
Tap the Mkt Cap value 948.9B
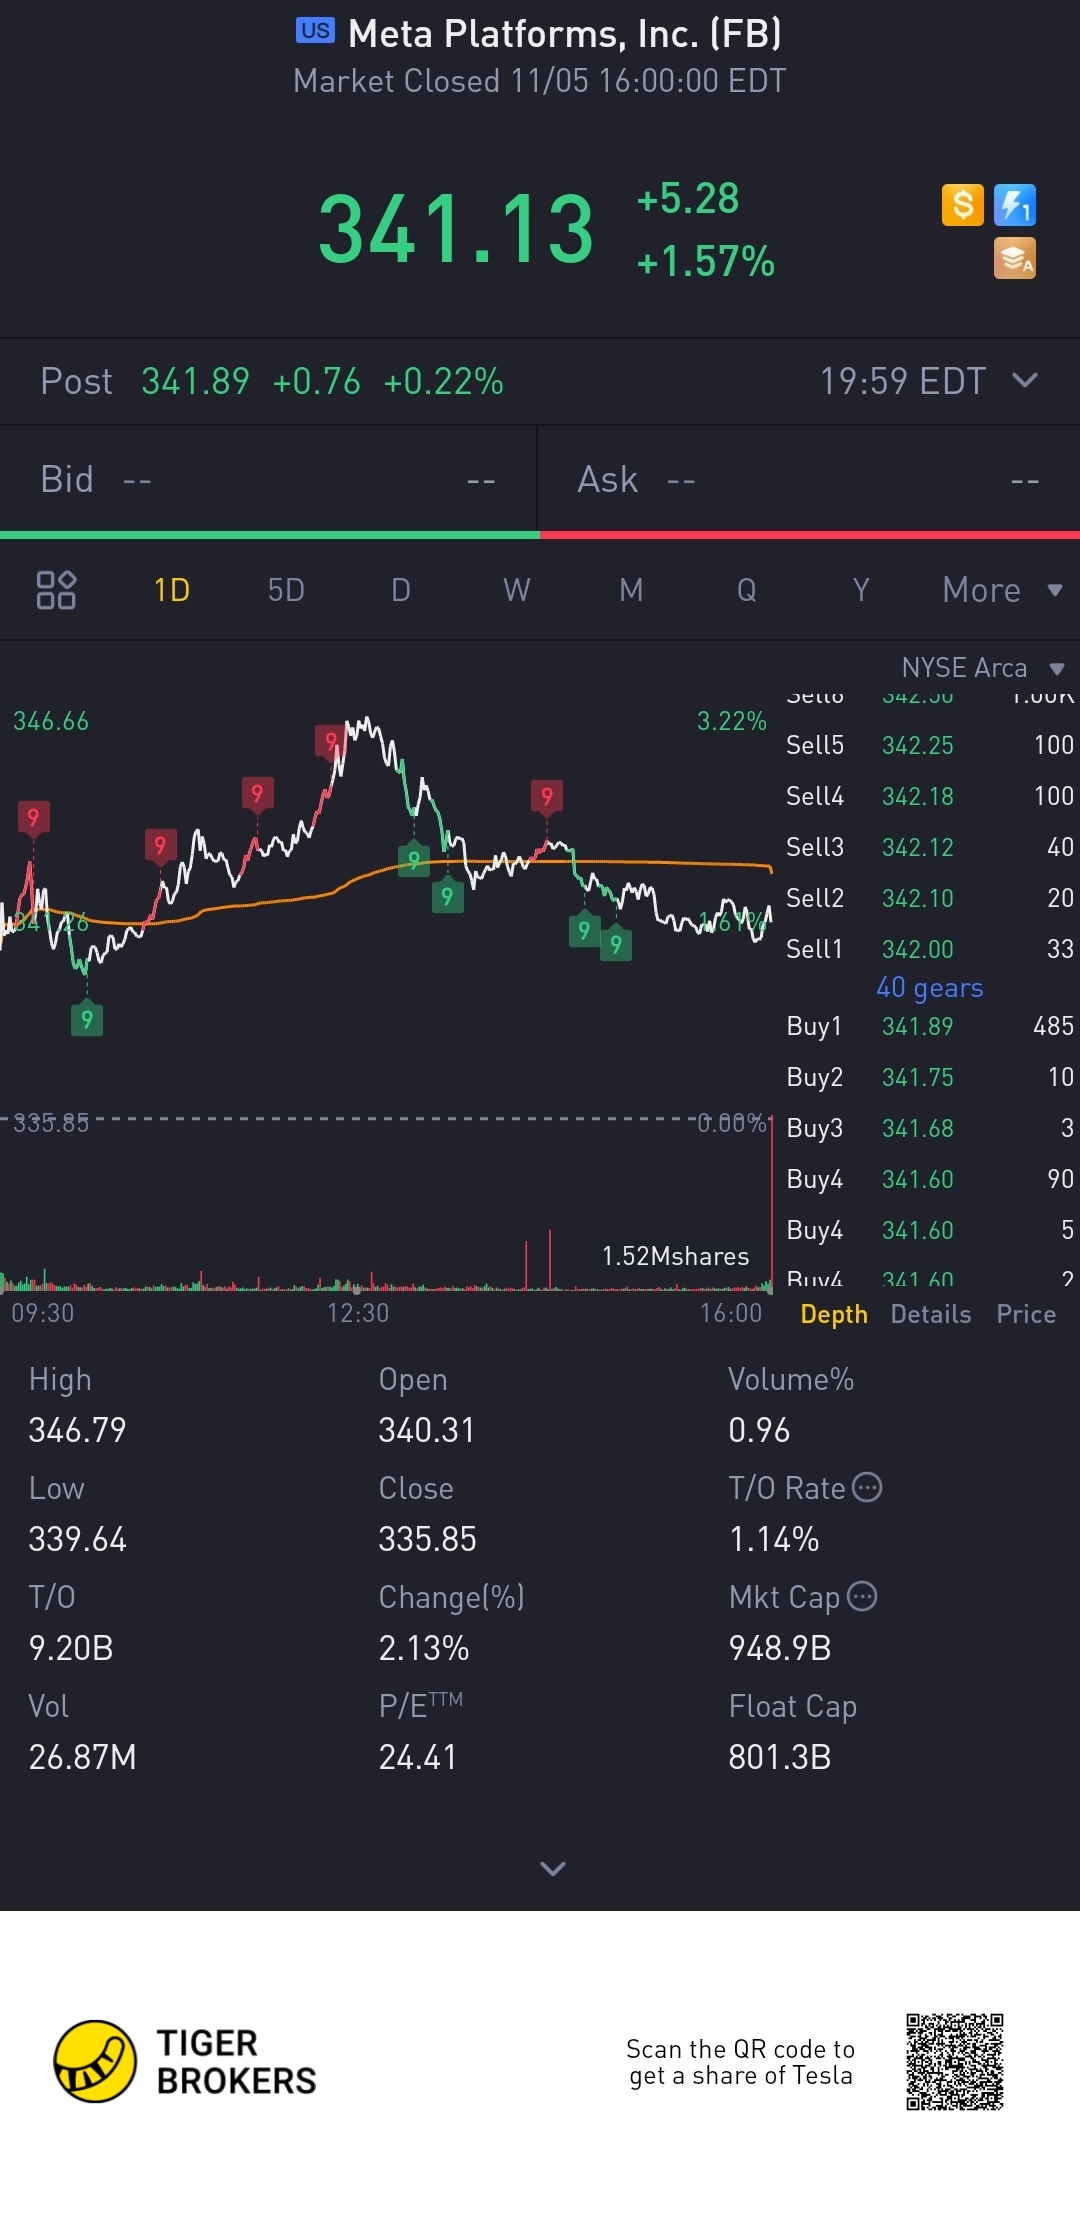[780, 1648]
